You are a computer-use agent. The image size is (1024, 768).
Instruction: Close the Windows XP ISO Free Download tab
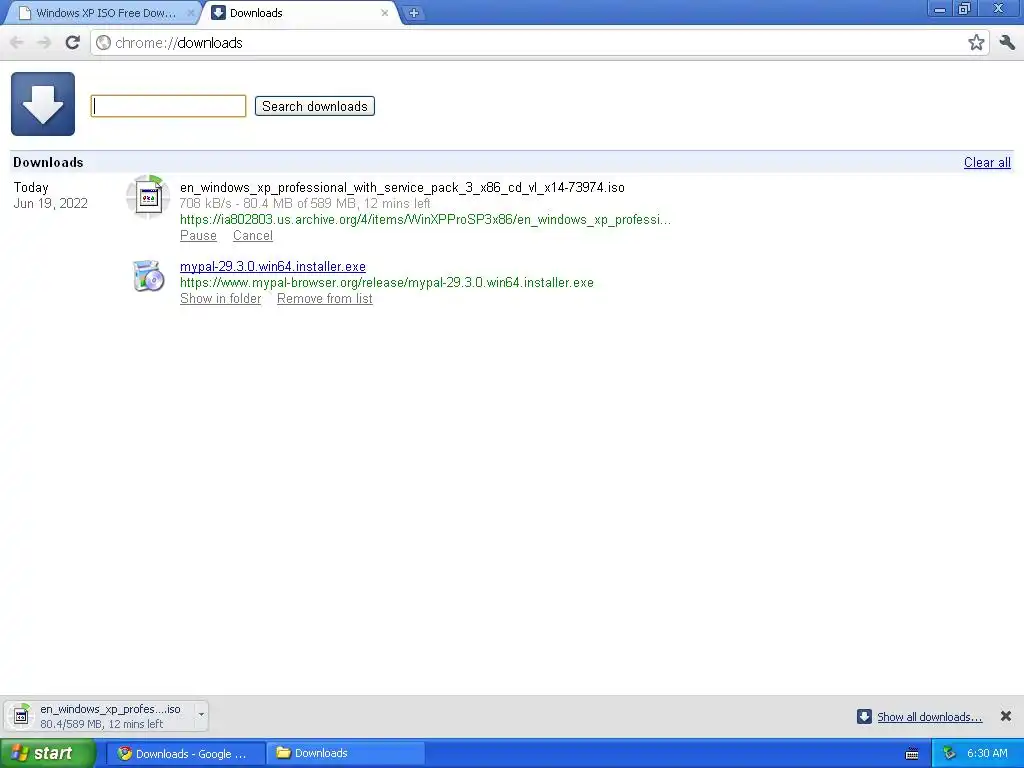pyautogui.click(x=190, y=13)
